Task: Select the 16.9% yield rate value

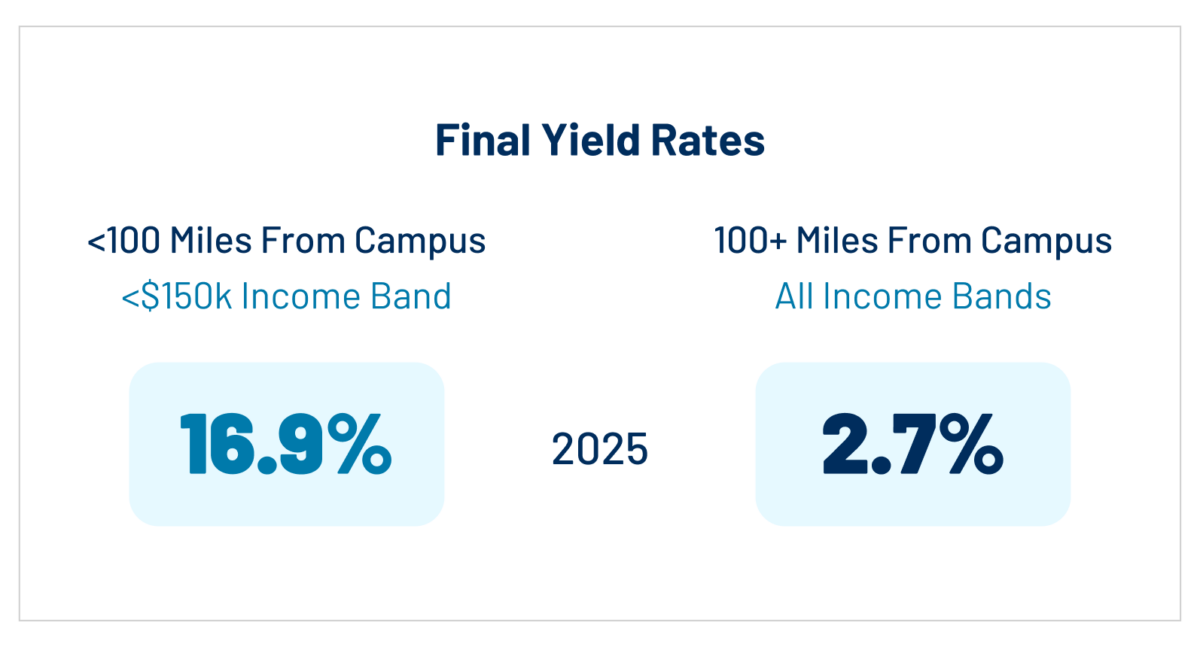Action: [286, 444]
